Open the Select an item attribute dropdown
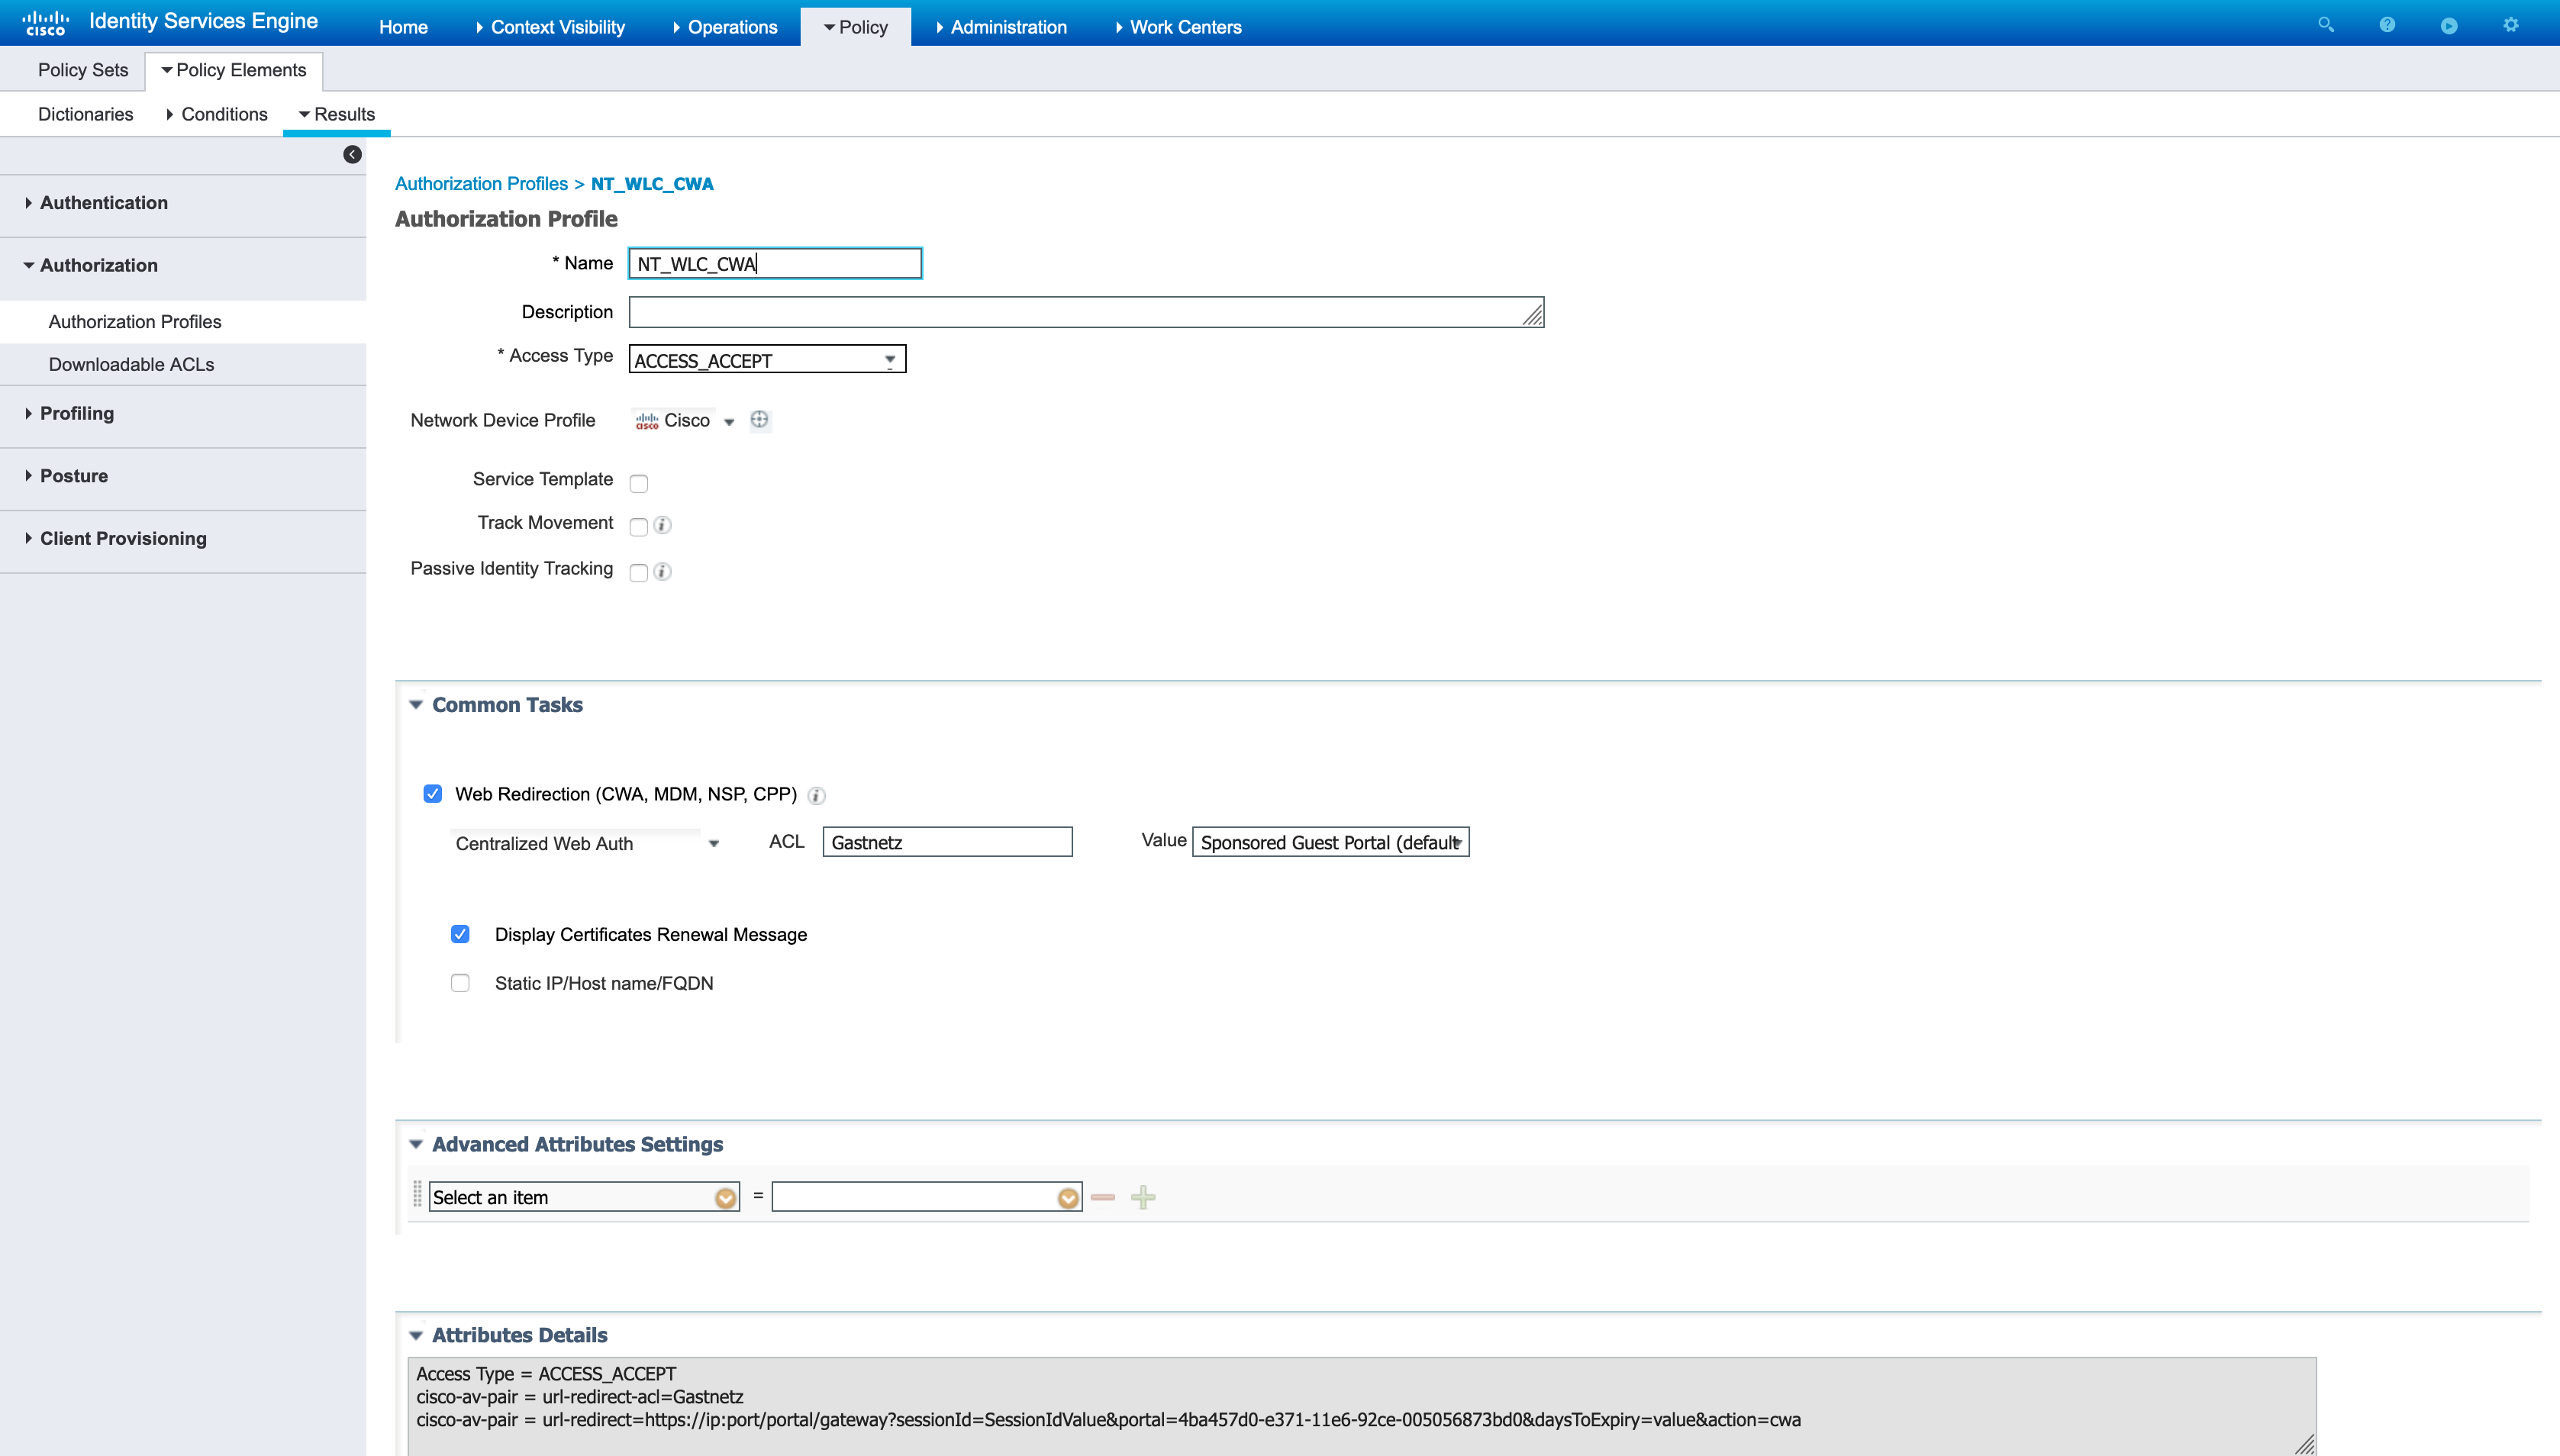This screenshot has height=1456, width=2560. (725, 1197)
